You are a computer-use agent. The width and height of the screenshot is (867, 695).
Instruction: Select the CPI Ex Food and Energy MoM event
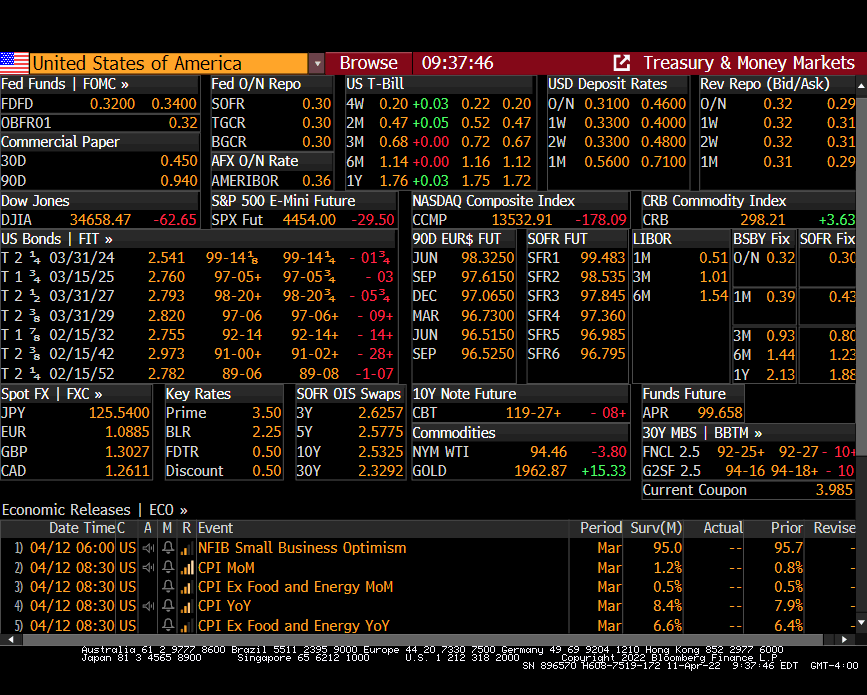point(295,587)
